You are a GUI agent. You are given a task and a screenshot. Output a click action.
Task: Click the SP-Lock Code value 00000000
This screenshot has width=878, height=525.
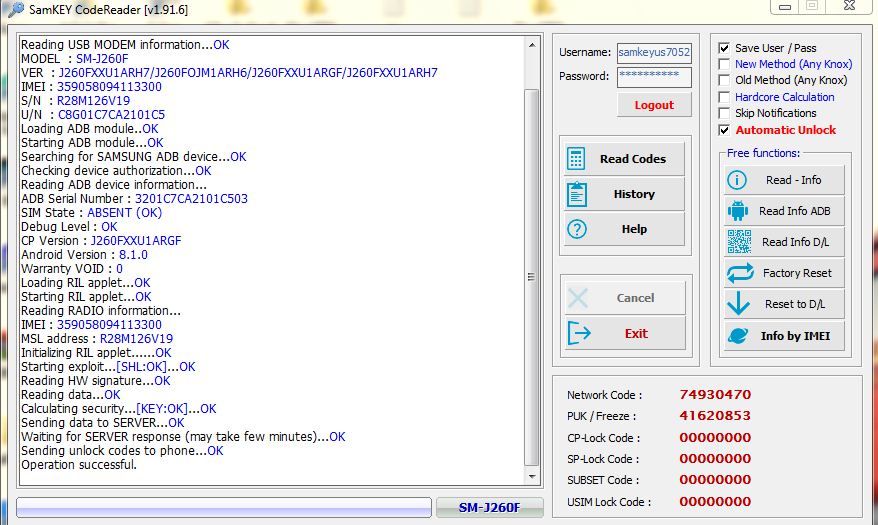click(x=715, y=458)
